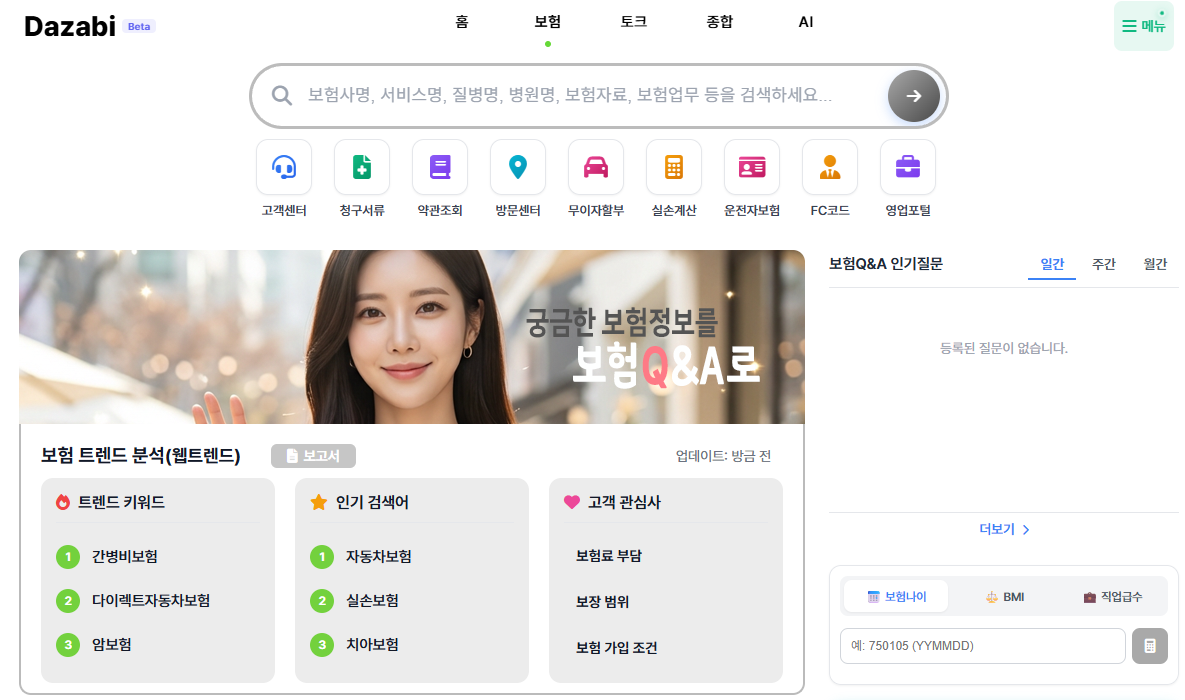
Task: Select the BMI calculator tab
Action: 1005,597
